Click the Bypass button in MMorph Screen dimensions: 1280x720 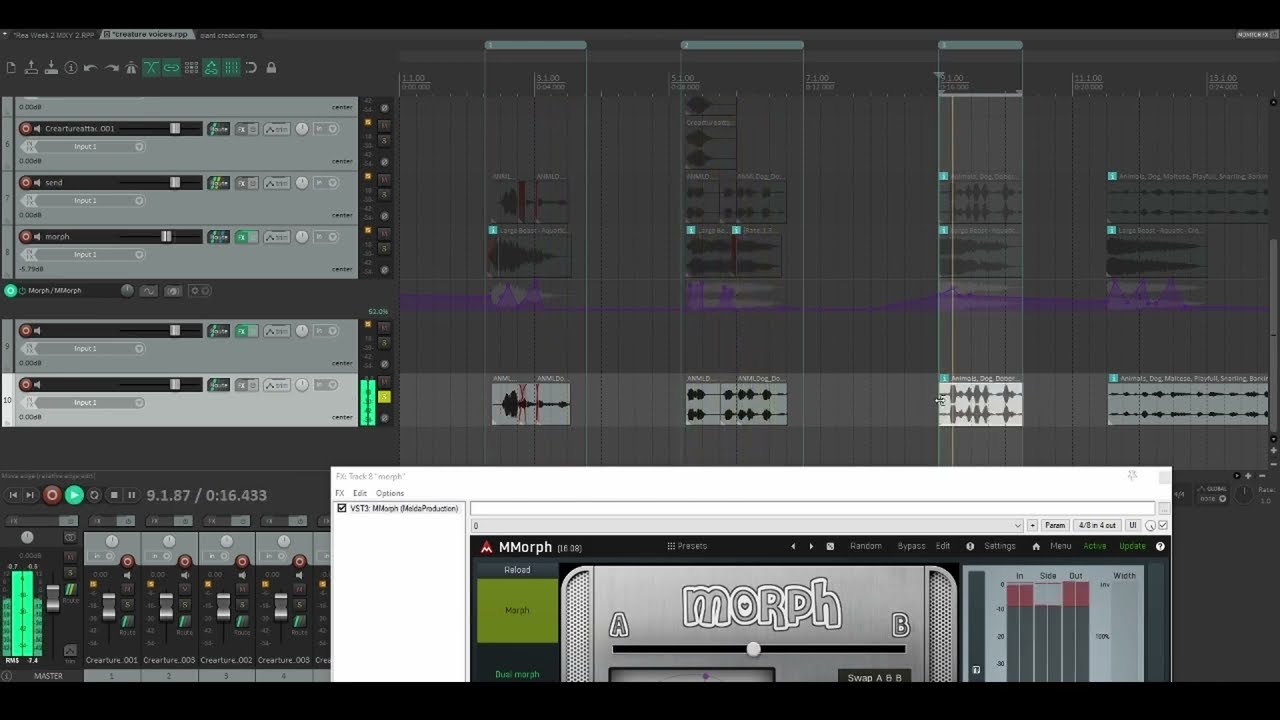pyautogui.click(x=911, y=546)
